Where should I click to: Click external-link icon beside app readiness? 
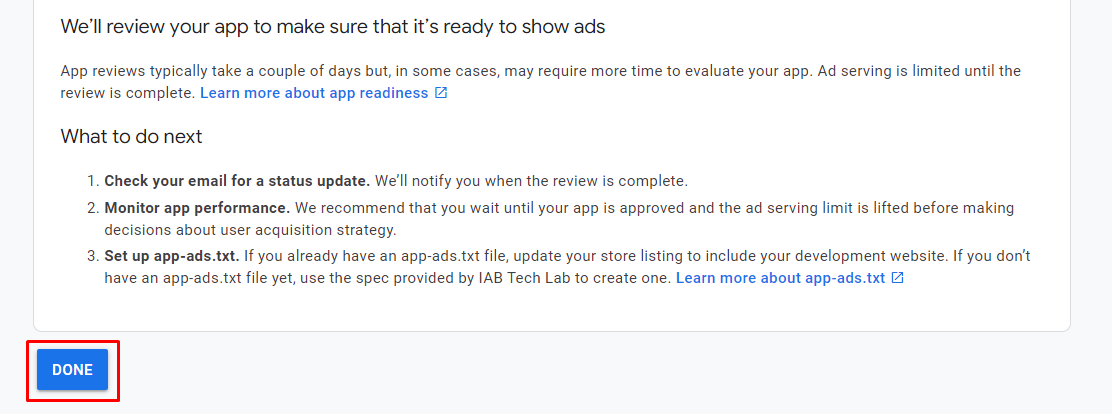[x=441, y=93]
